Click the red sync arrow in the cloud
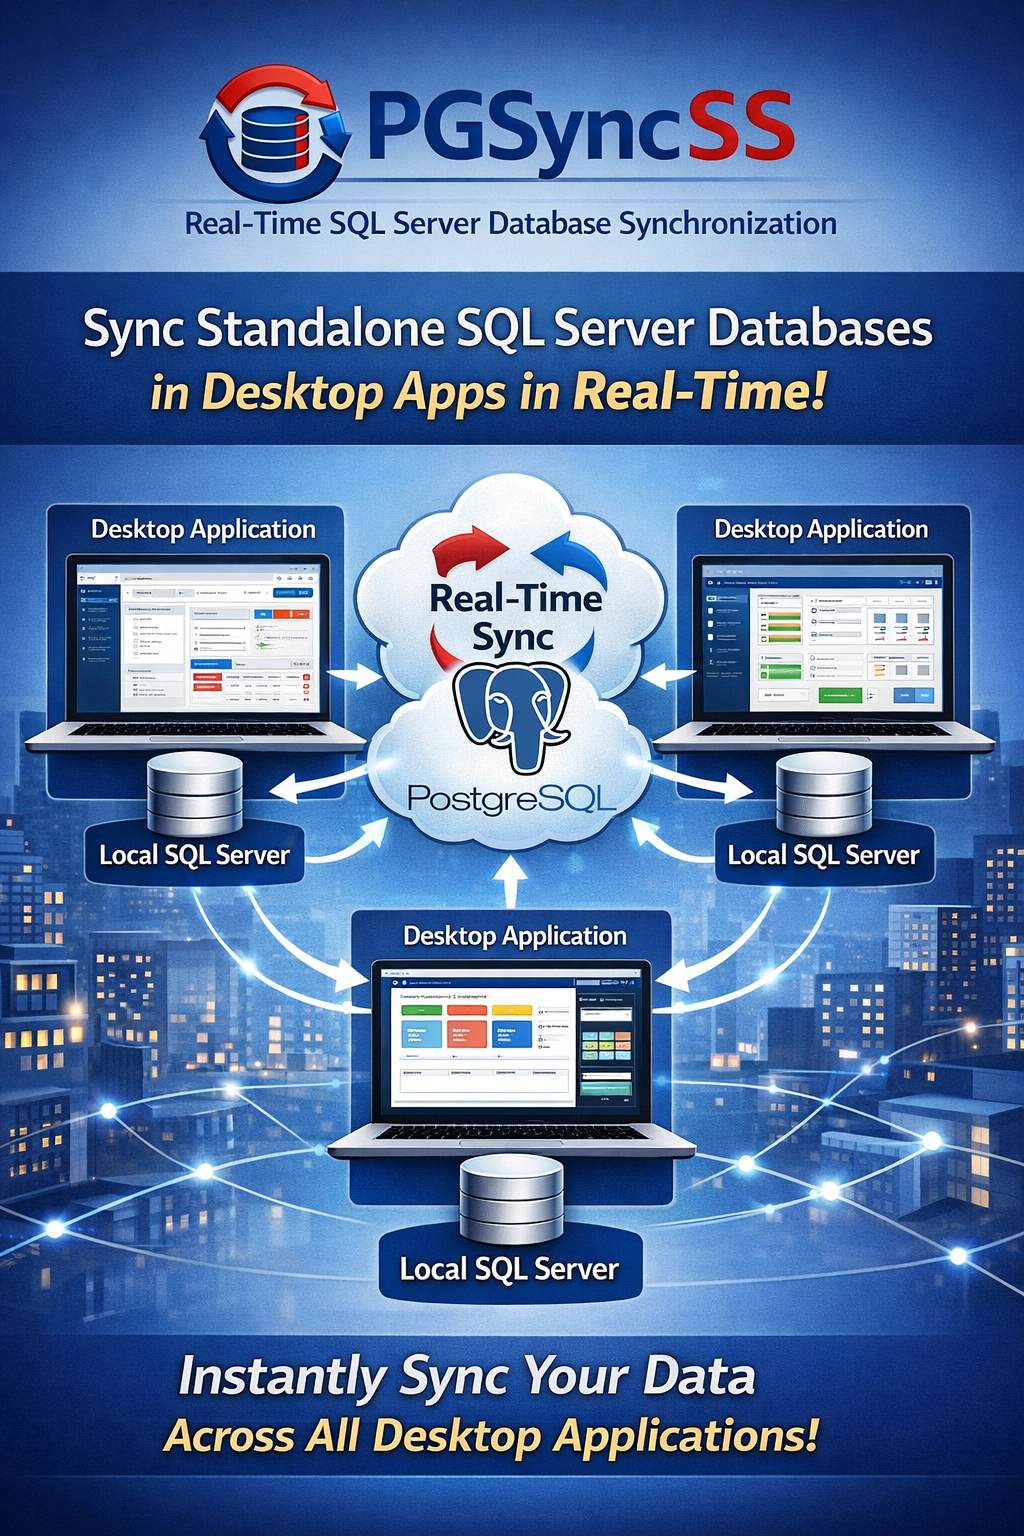The width and height of the screenshot is (1024, 1536). (468, 555)
